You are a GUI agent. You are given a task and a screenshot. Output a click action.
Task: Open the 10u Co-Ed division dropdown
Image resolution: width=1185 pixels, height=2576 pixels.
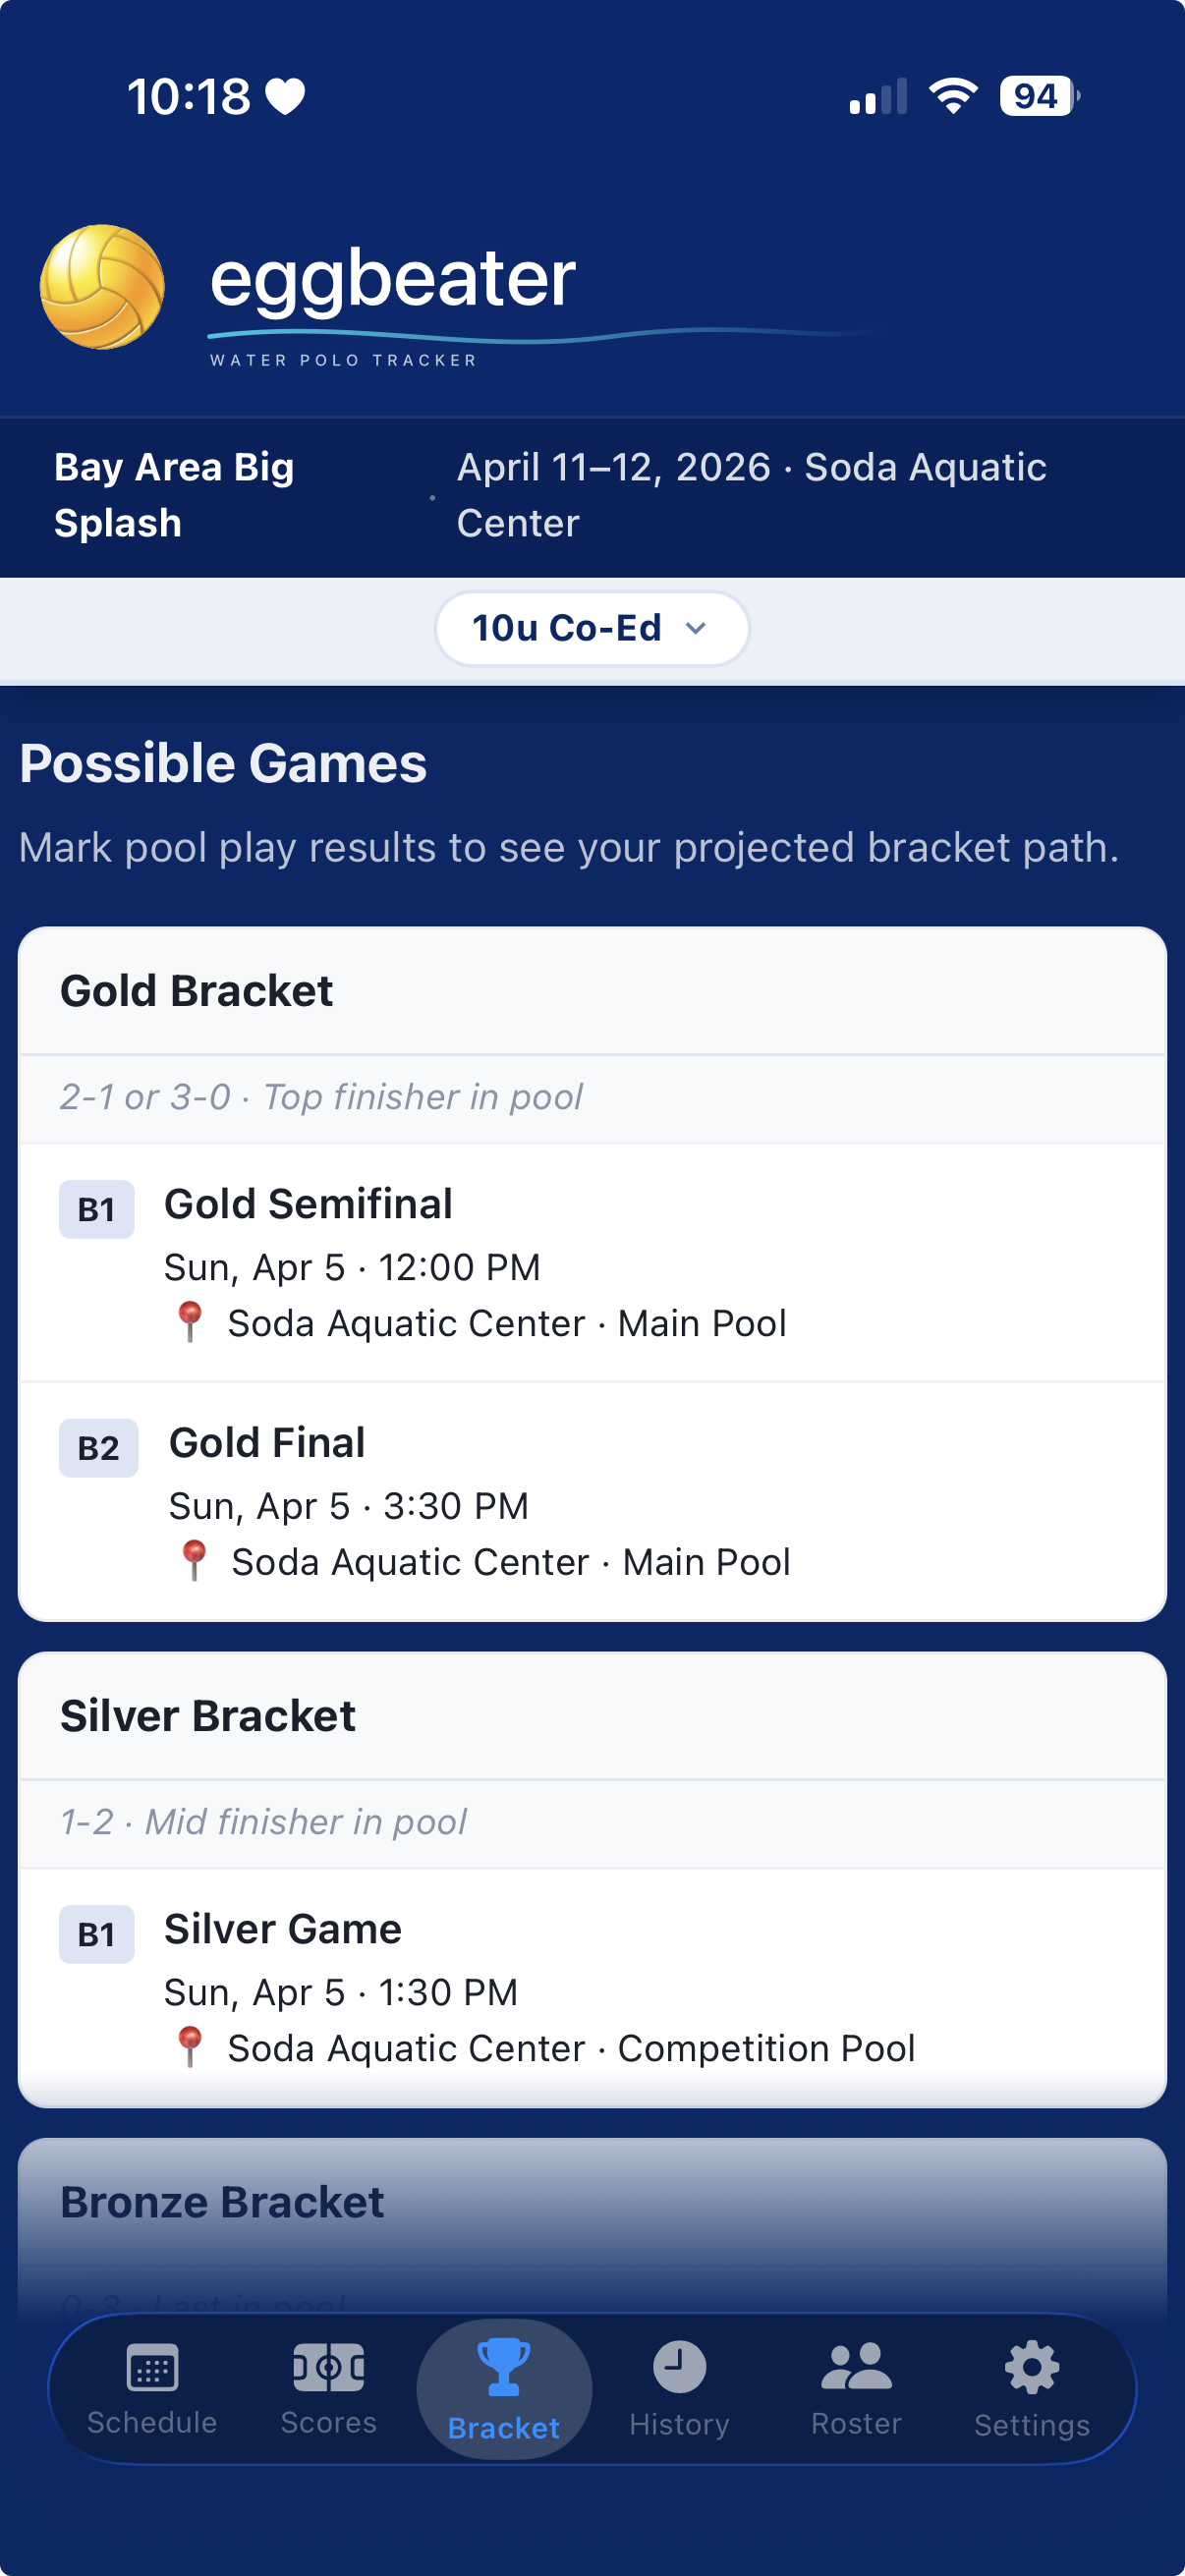pyautogui.click(x=591, y=628)
